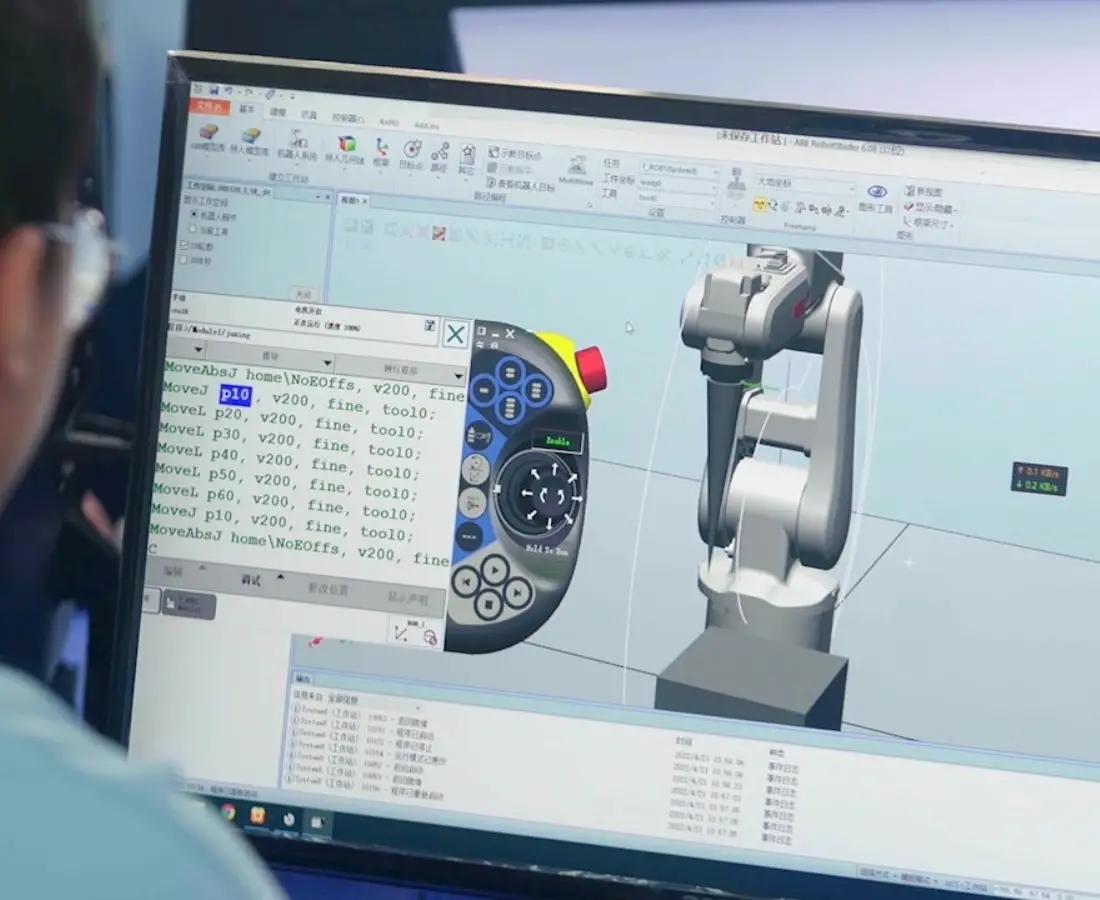
Task: Click the pendant joystick center
Action: (x=551, y=495)
